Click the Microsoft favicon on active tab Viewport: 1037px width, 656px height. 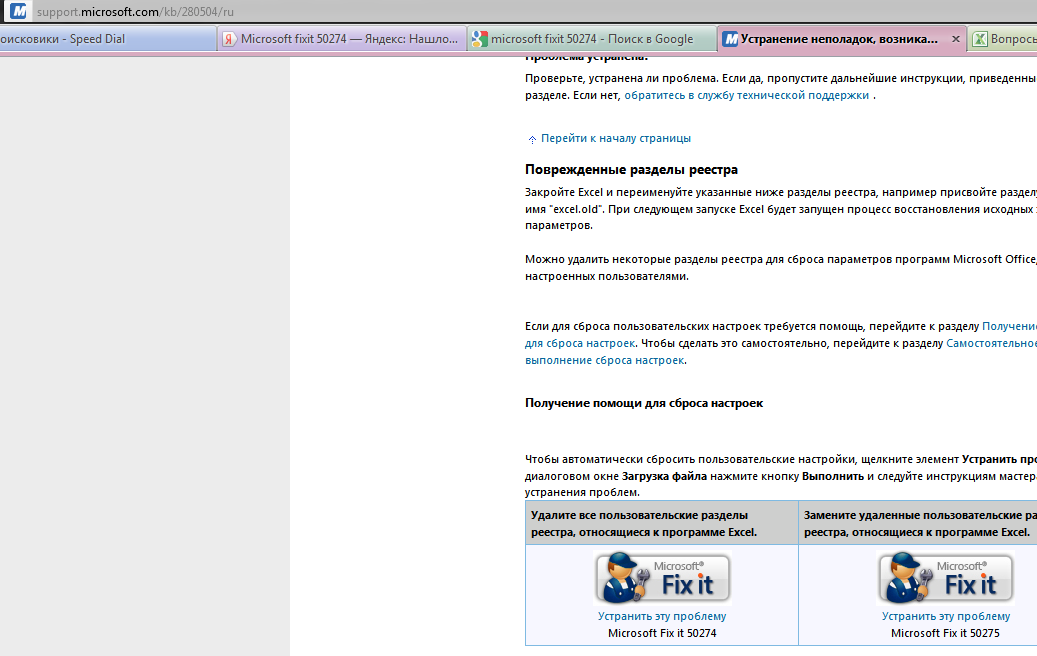(730, 39)
